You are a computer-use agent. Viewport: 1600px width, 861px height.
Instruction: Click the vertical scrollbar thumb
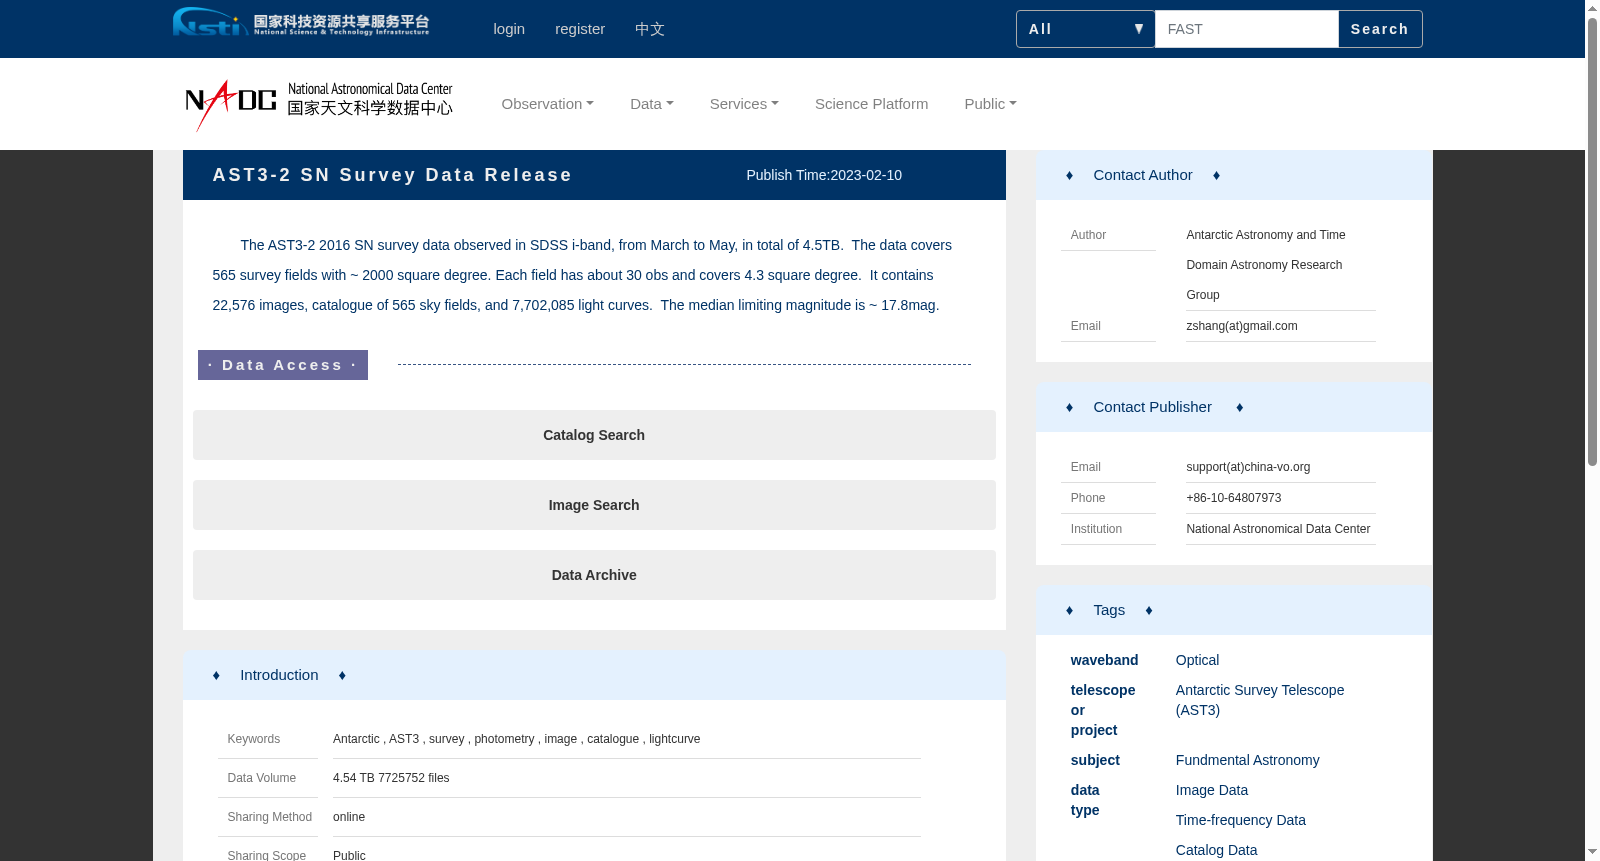pyautogui.click(x=1592, y=241)
